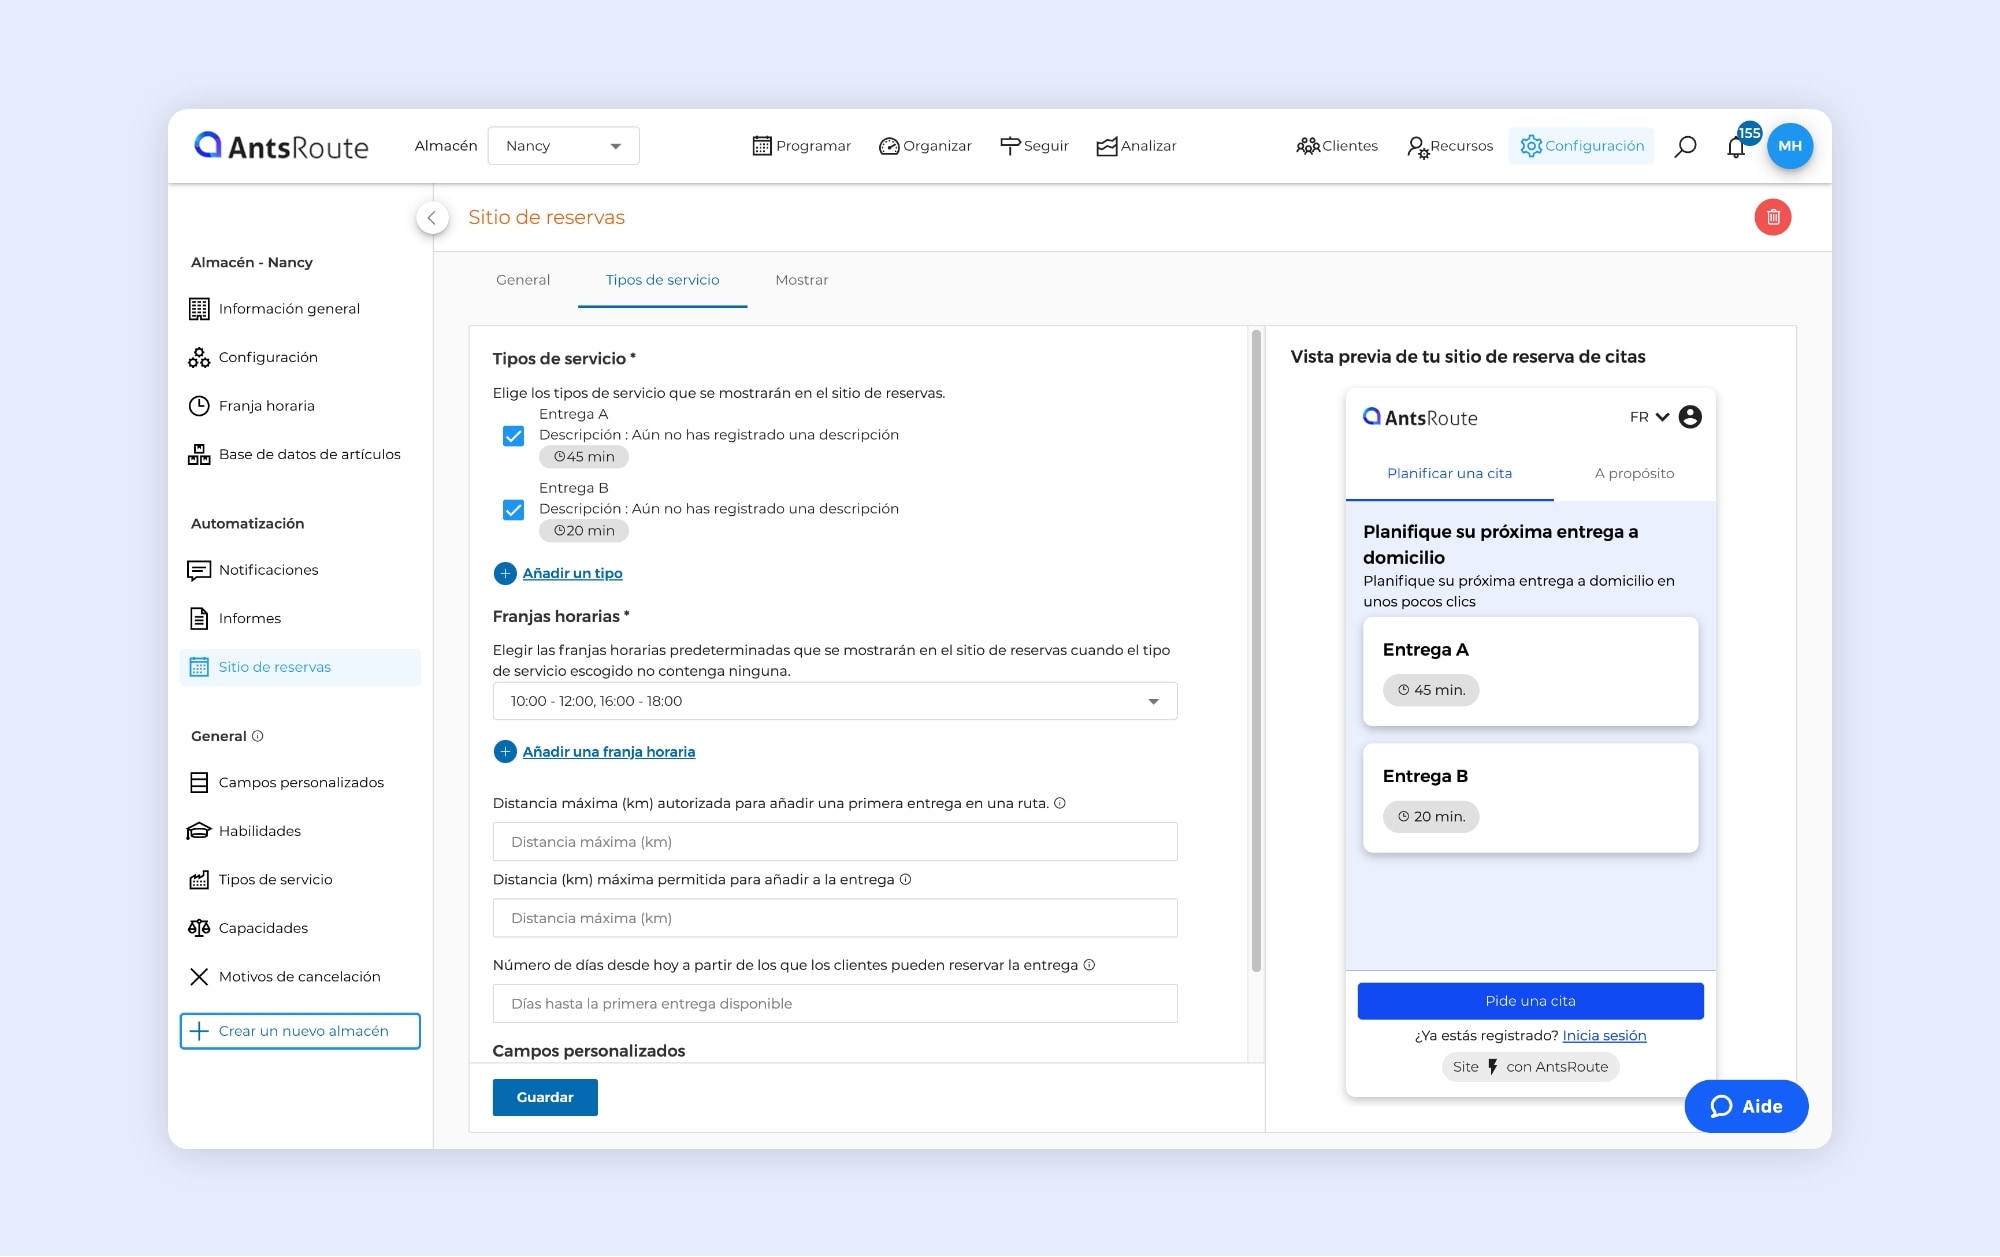This screenshot has height=1257, width=2000.
Task: Open Habilidades in the sidebar
Action: coord(259,831)
